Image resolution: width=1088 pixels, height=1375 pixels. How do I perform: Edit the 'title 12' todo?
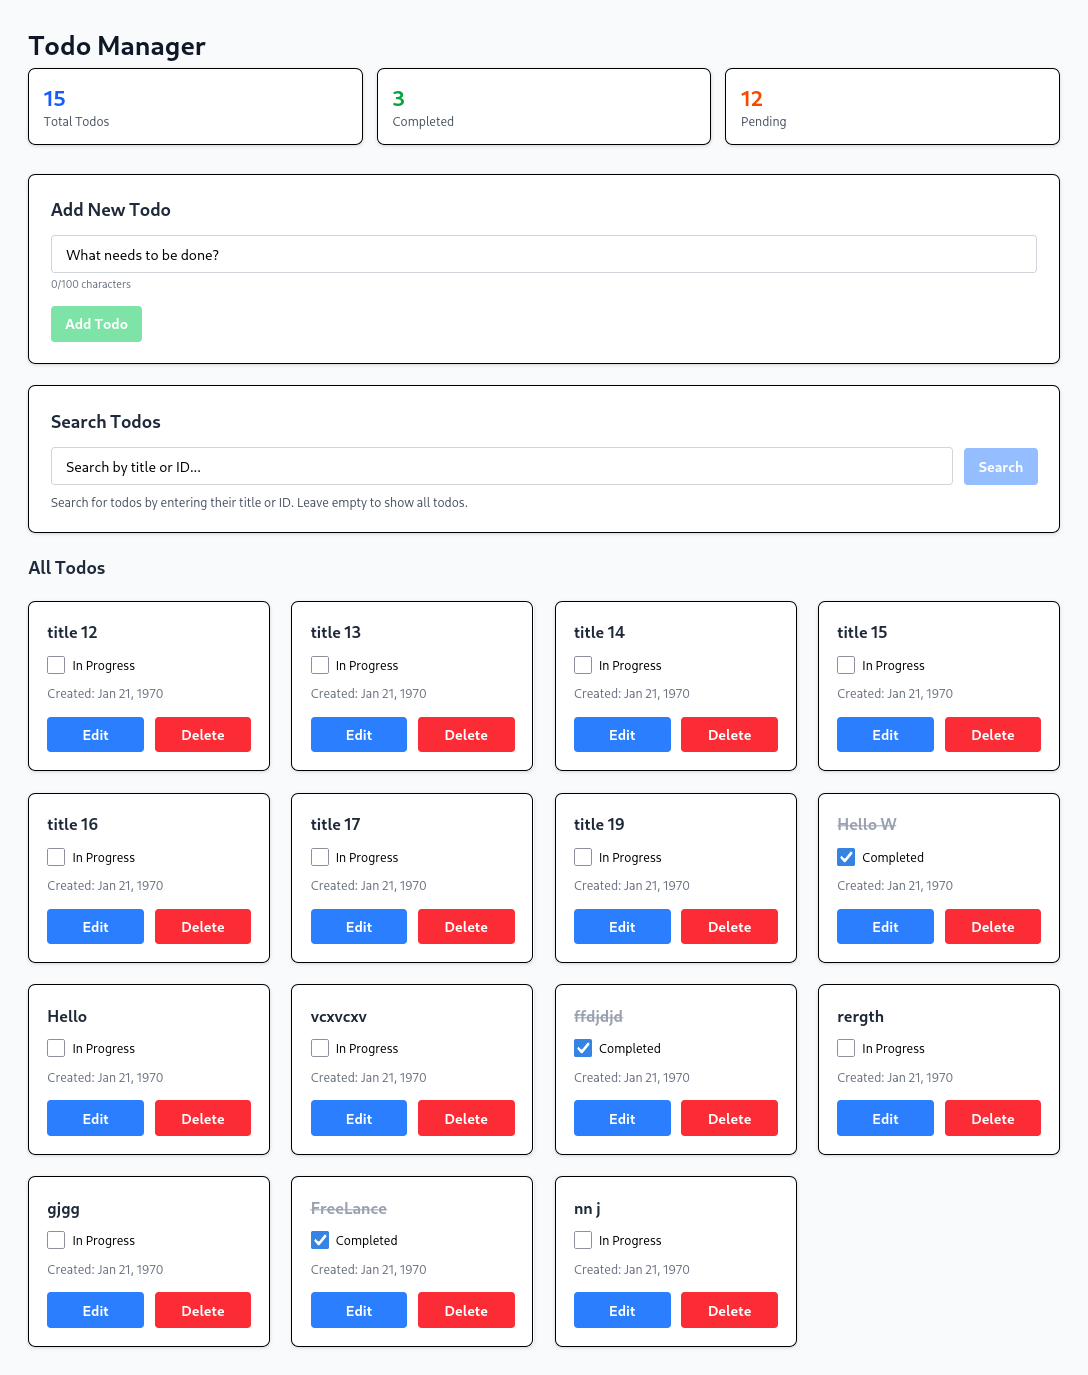[95, 735]
